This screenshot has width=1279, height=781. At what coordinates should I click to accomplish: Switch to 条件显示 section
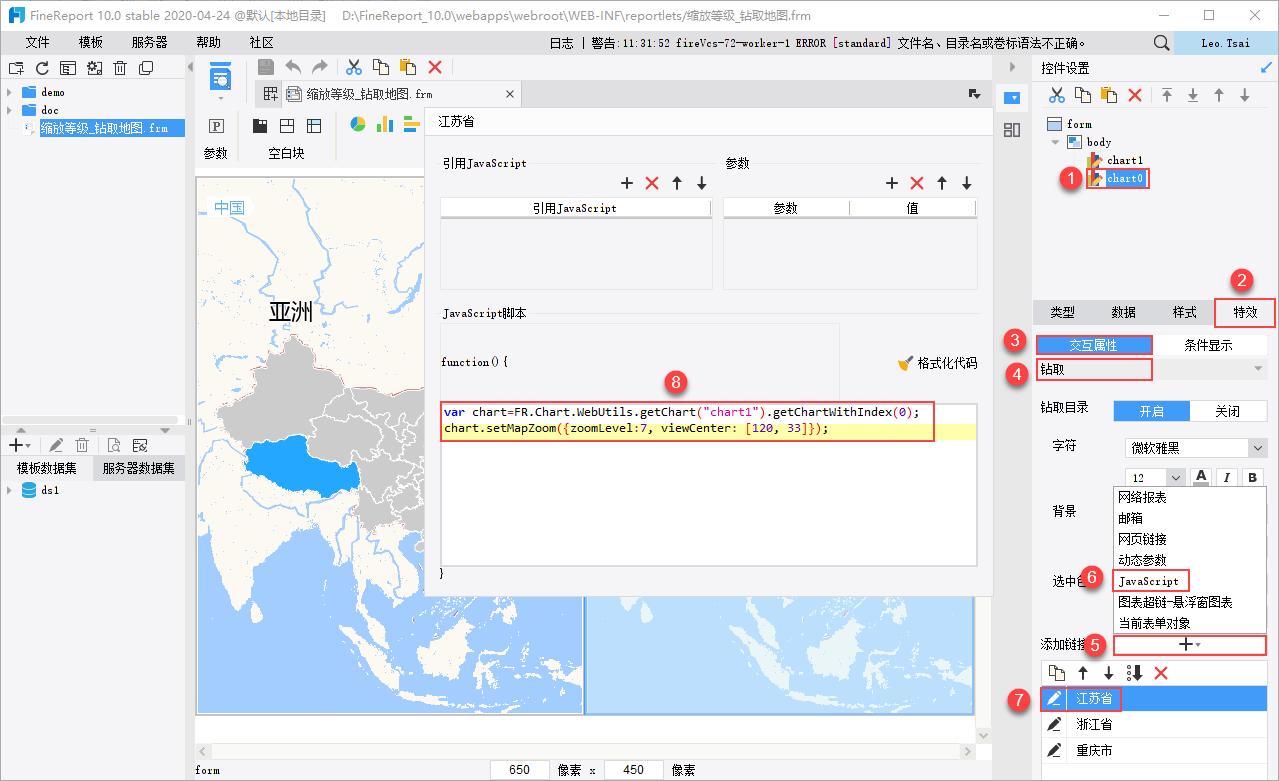coord(1209,345)
